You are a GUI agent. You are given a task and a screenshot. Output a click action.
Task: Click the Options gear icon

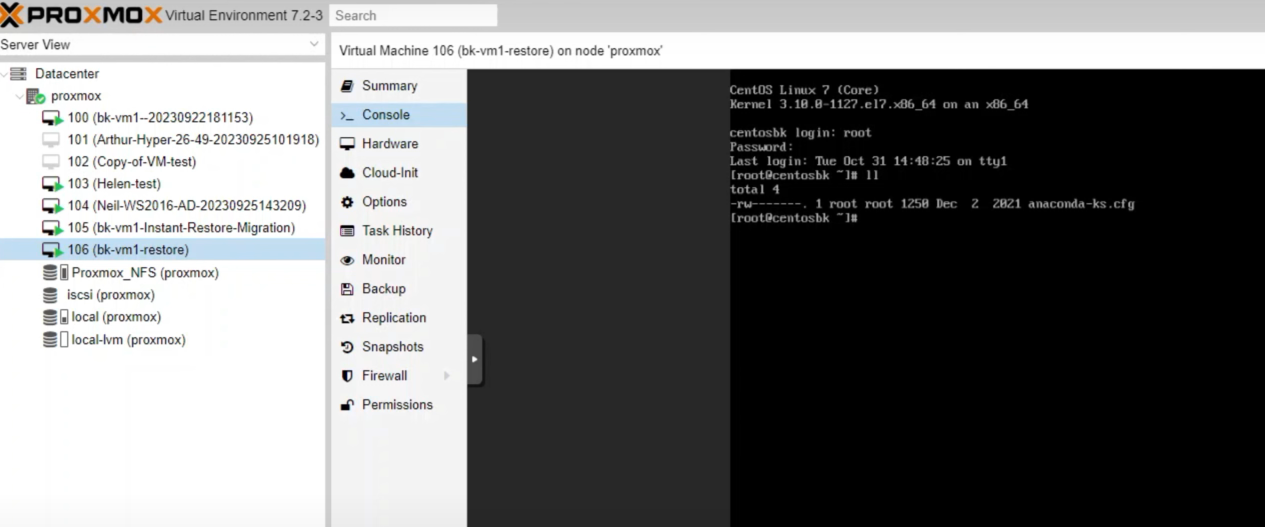tap(347, 202)
